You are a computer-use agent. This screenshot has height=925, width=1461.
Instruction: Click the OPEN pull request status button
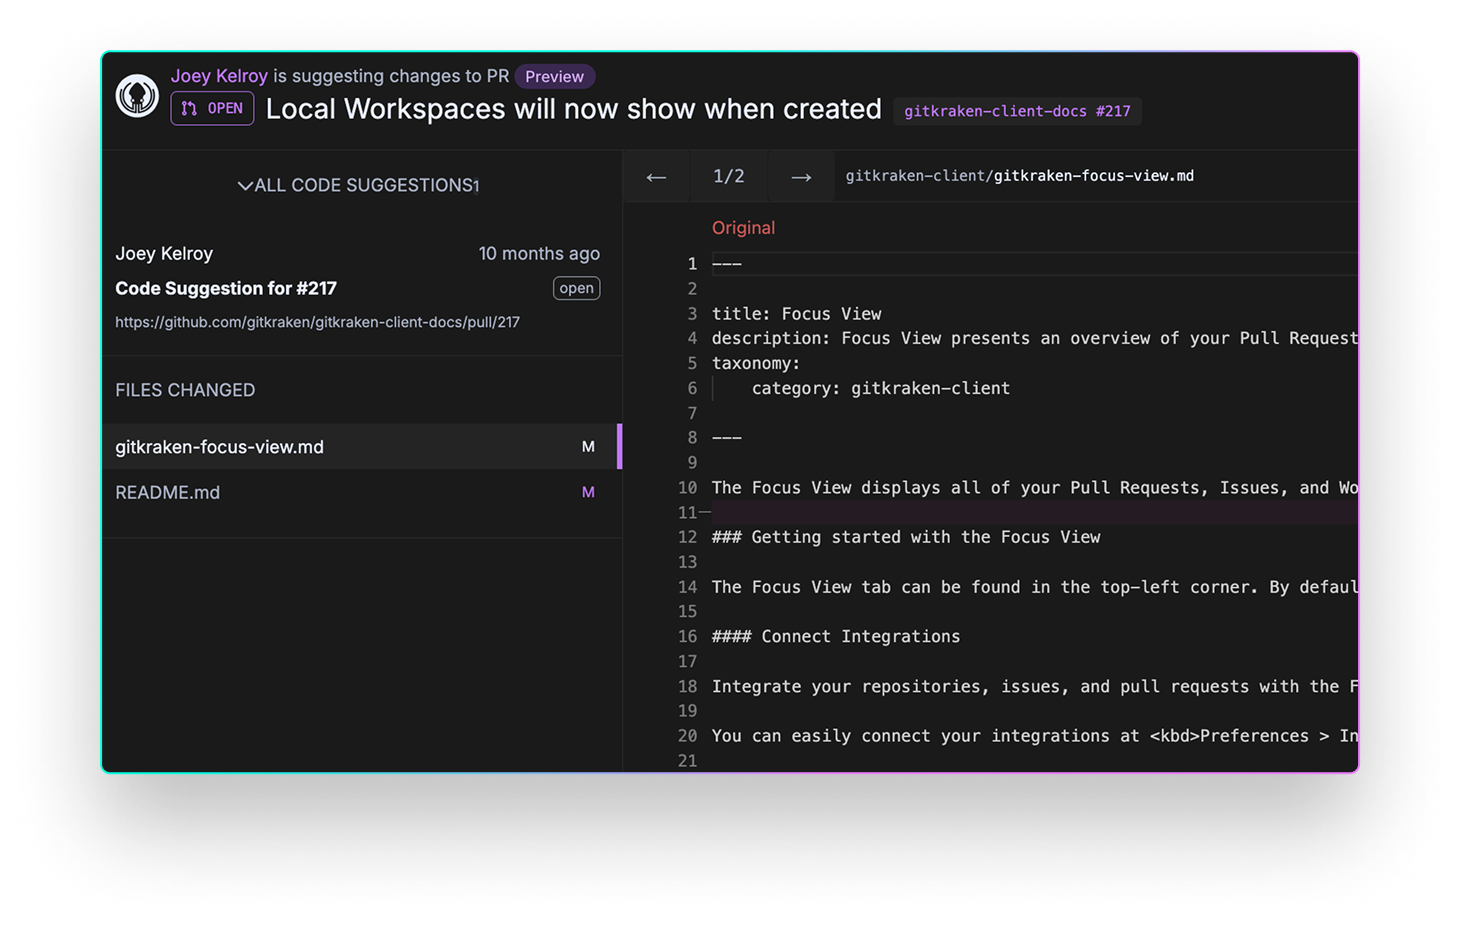(x=212, y=108)
